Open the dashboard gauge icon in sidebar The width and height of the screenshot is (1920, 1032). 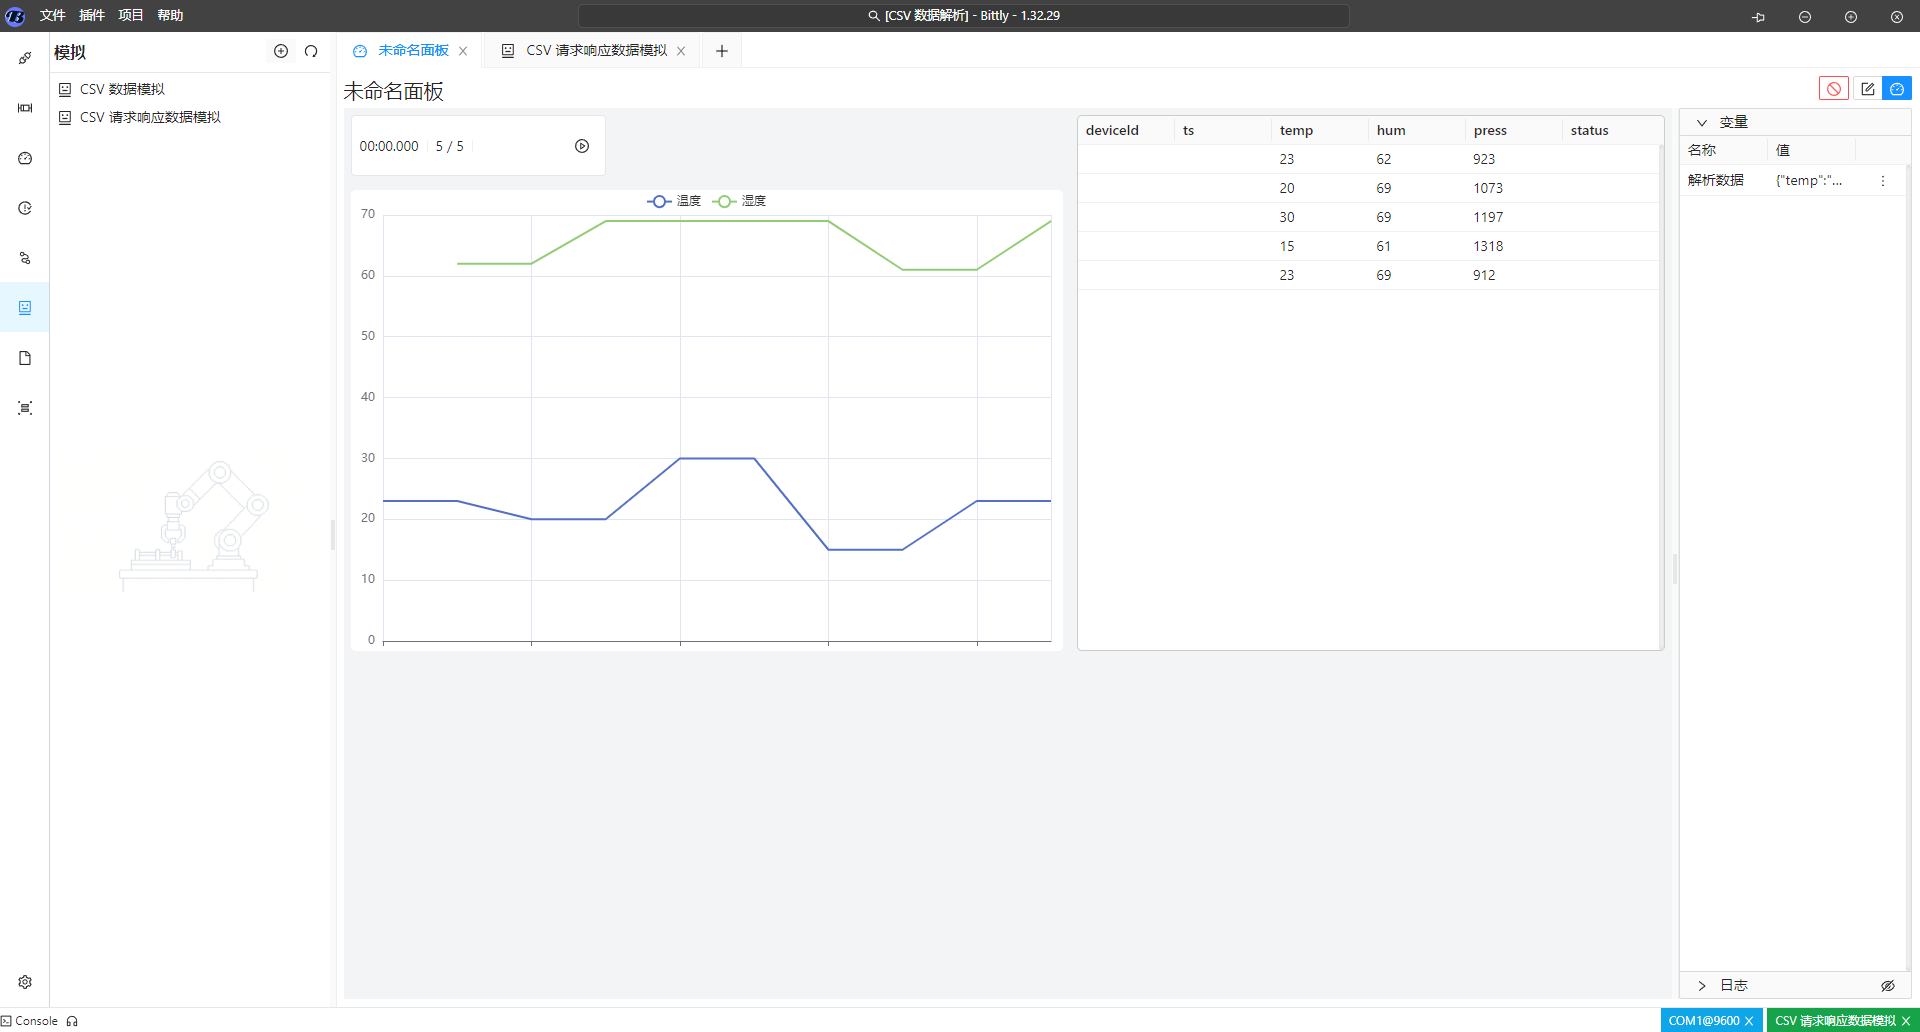[25, 158]
